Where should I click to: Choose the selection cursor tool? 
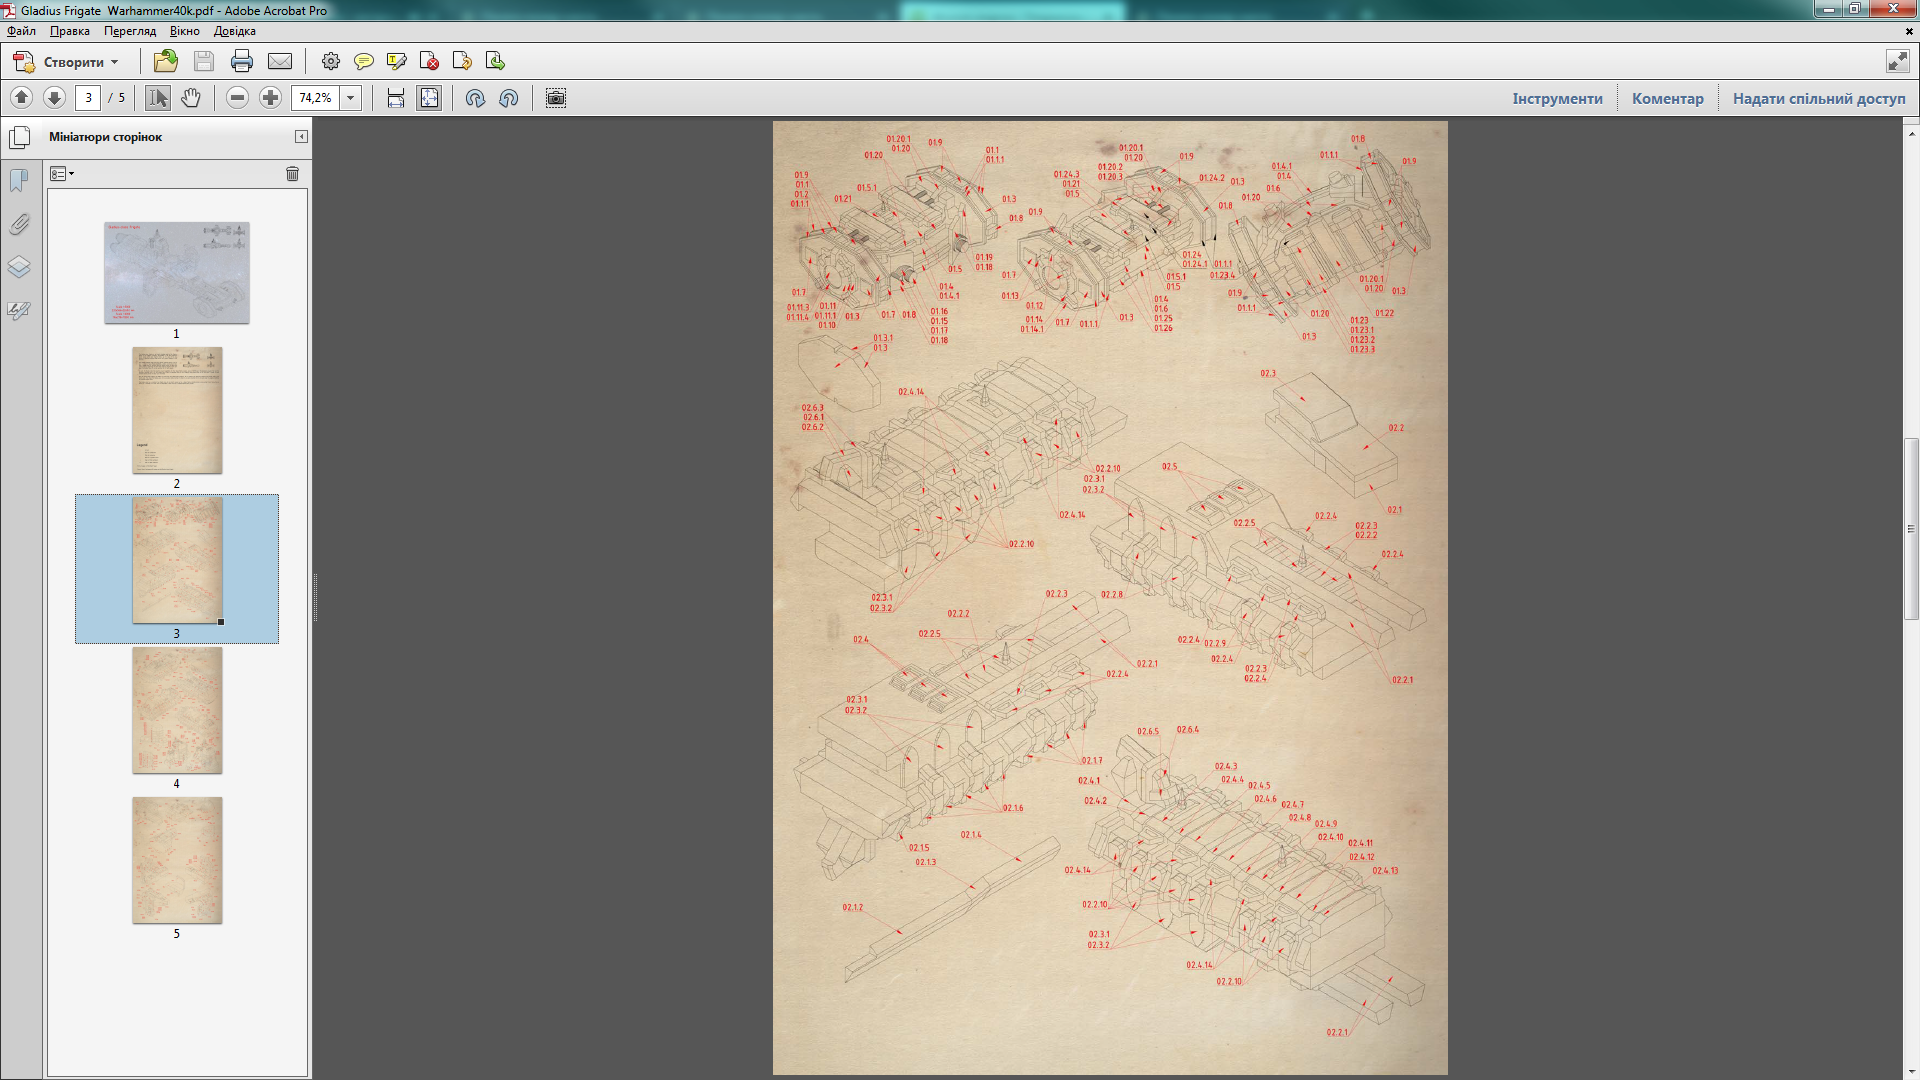[158, 97]
